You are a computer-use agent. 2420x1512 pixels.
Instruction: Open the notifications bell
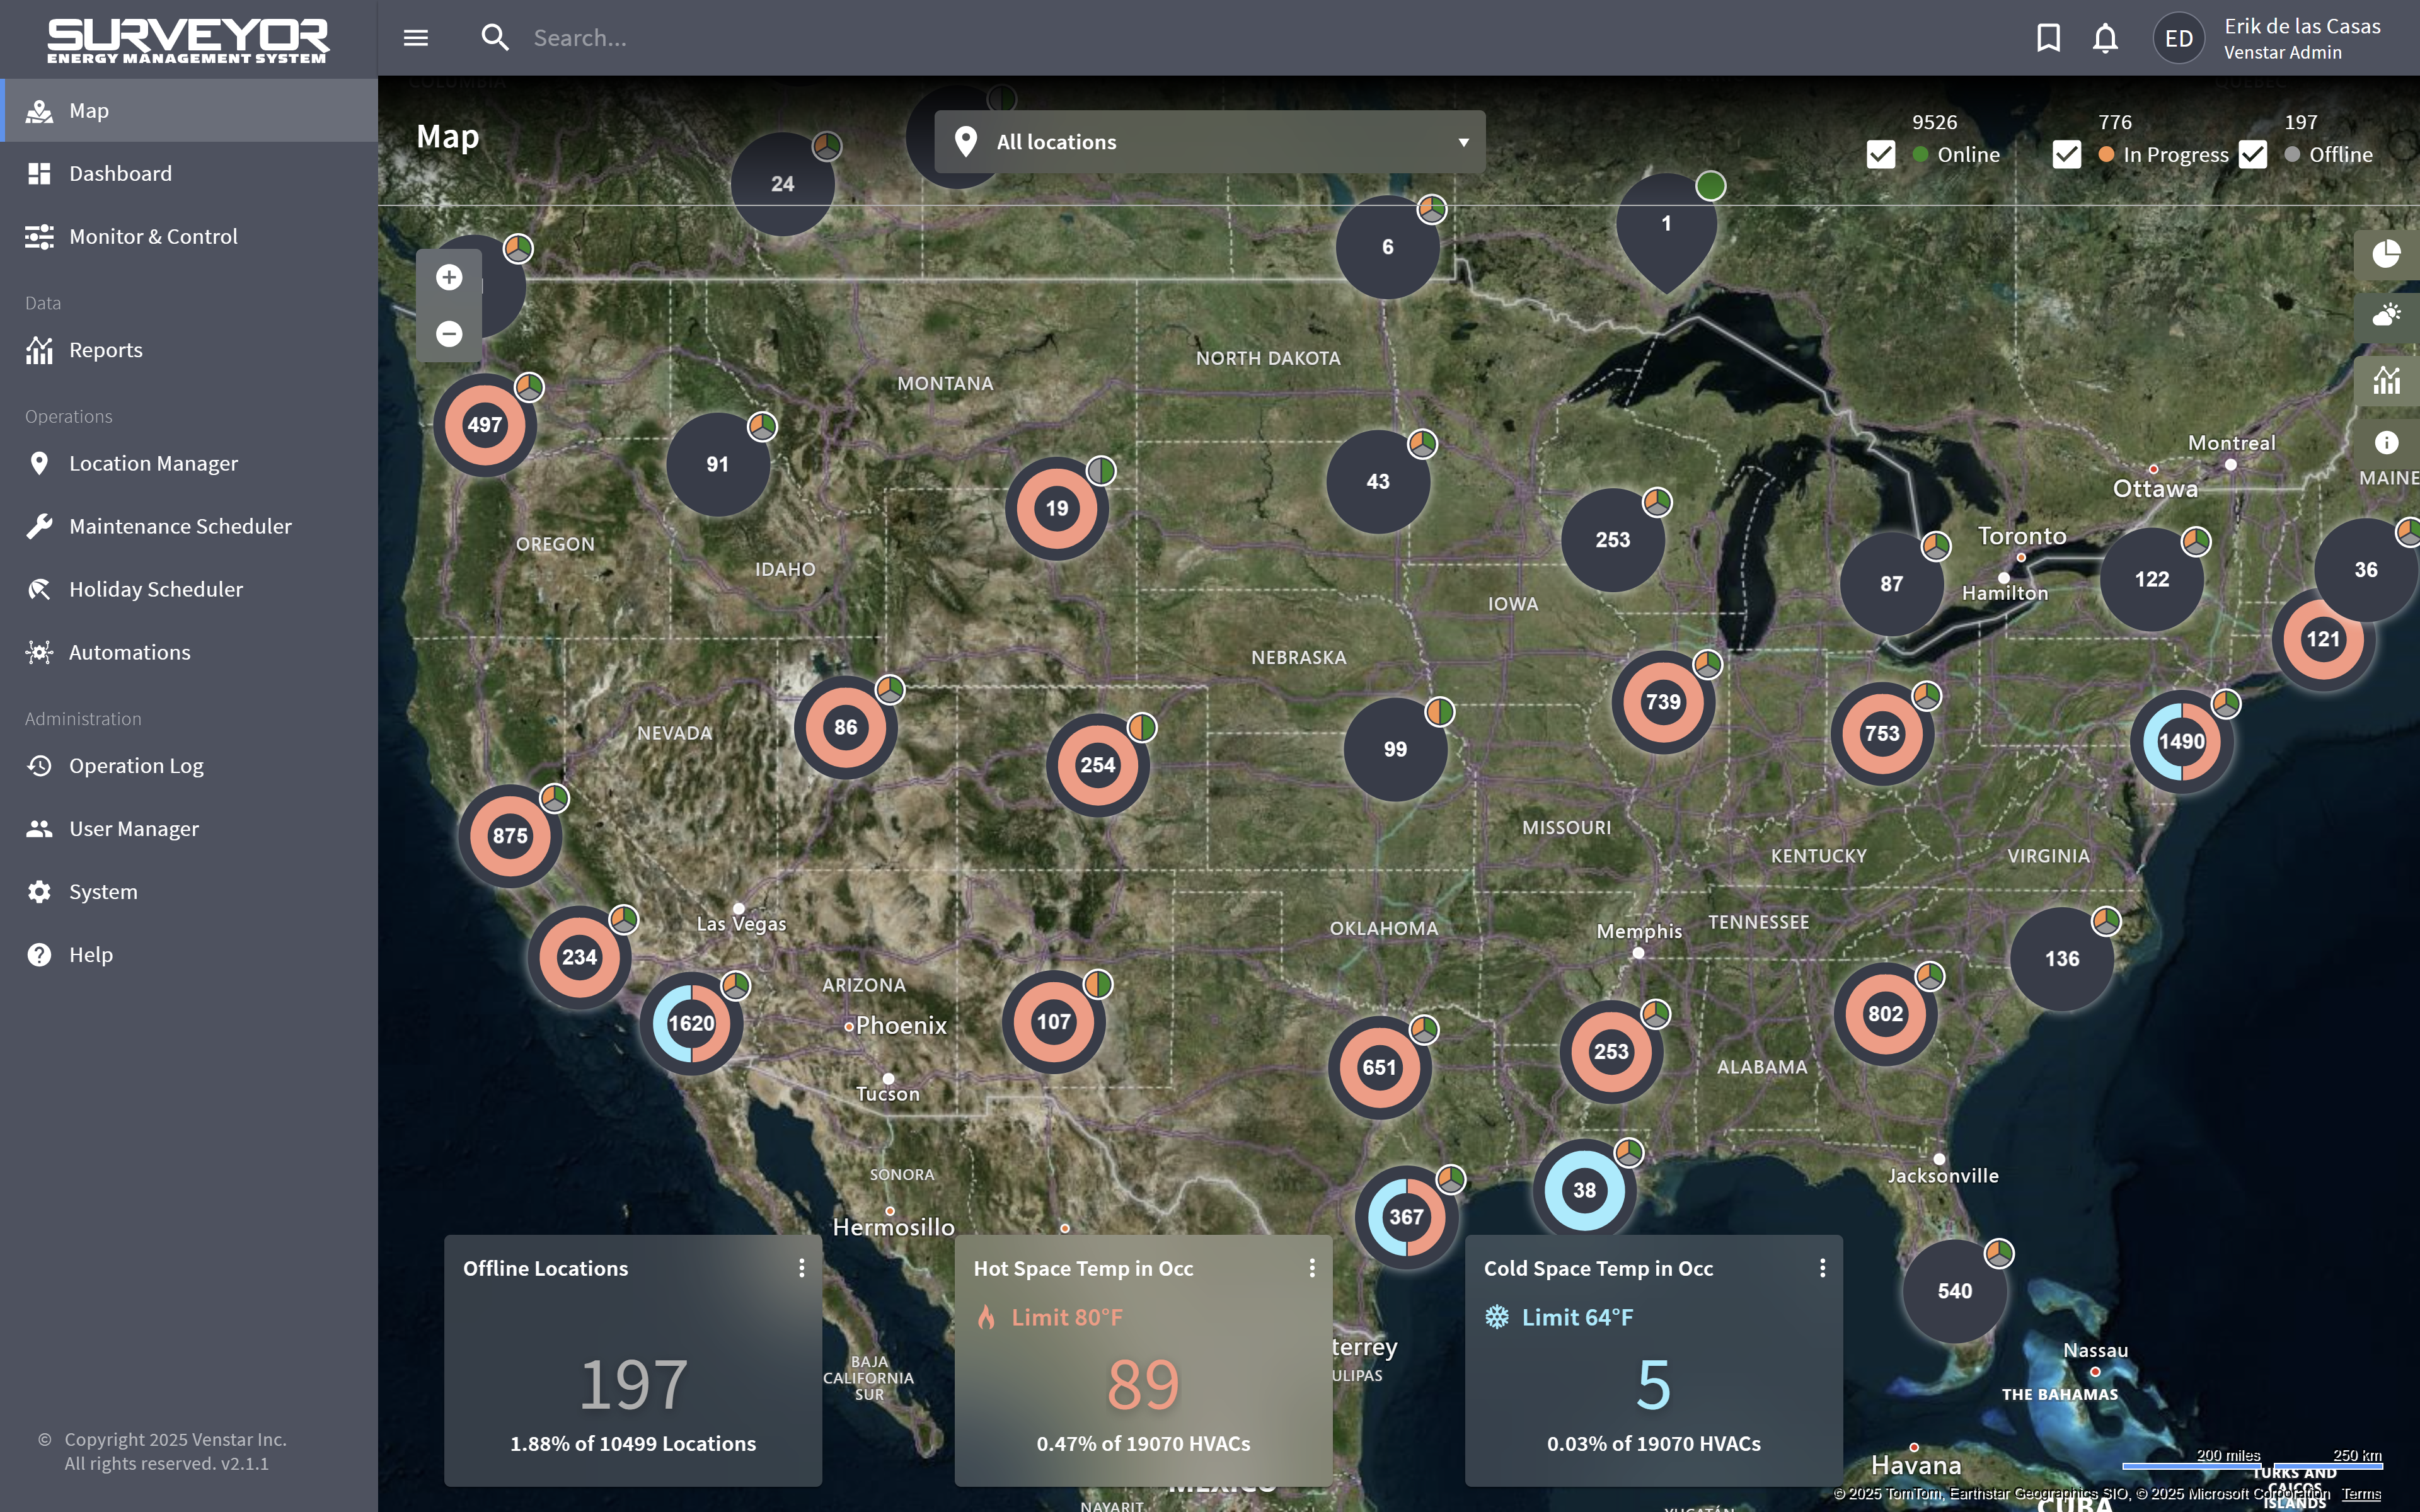(2105, 38)
